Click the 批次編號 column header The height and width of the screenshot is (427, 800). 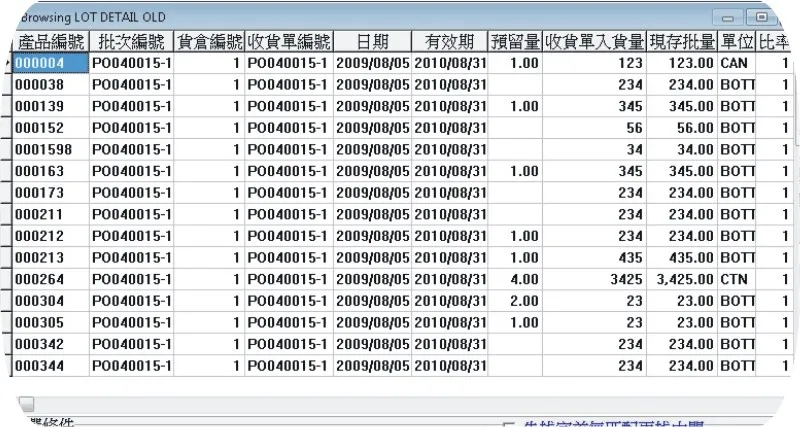[130, 42]
